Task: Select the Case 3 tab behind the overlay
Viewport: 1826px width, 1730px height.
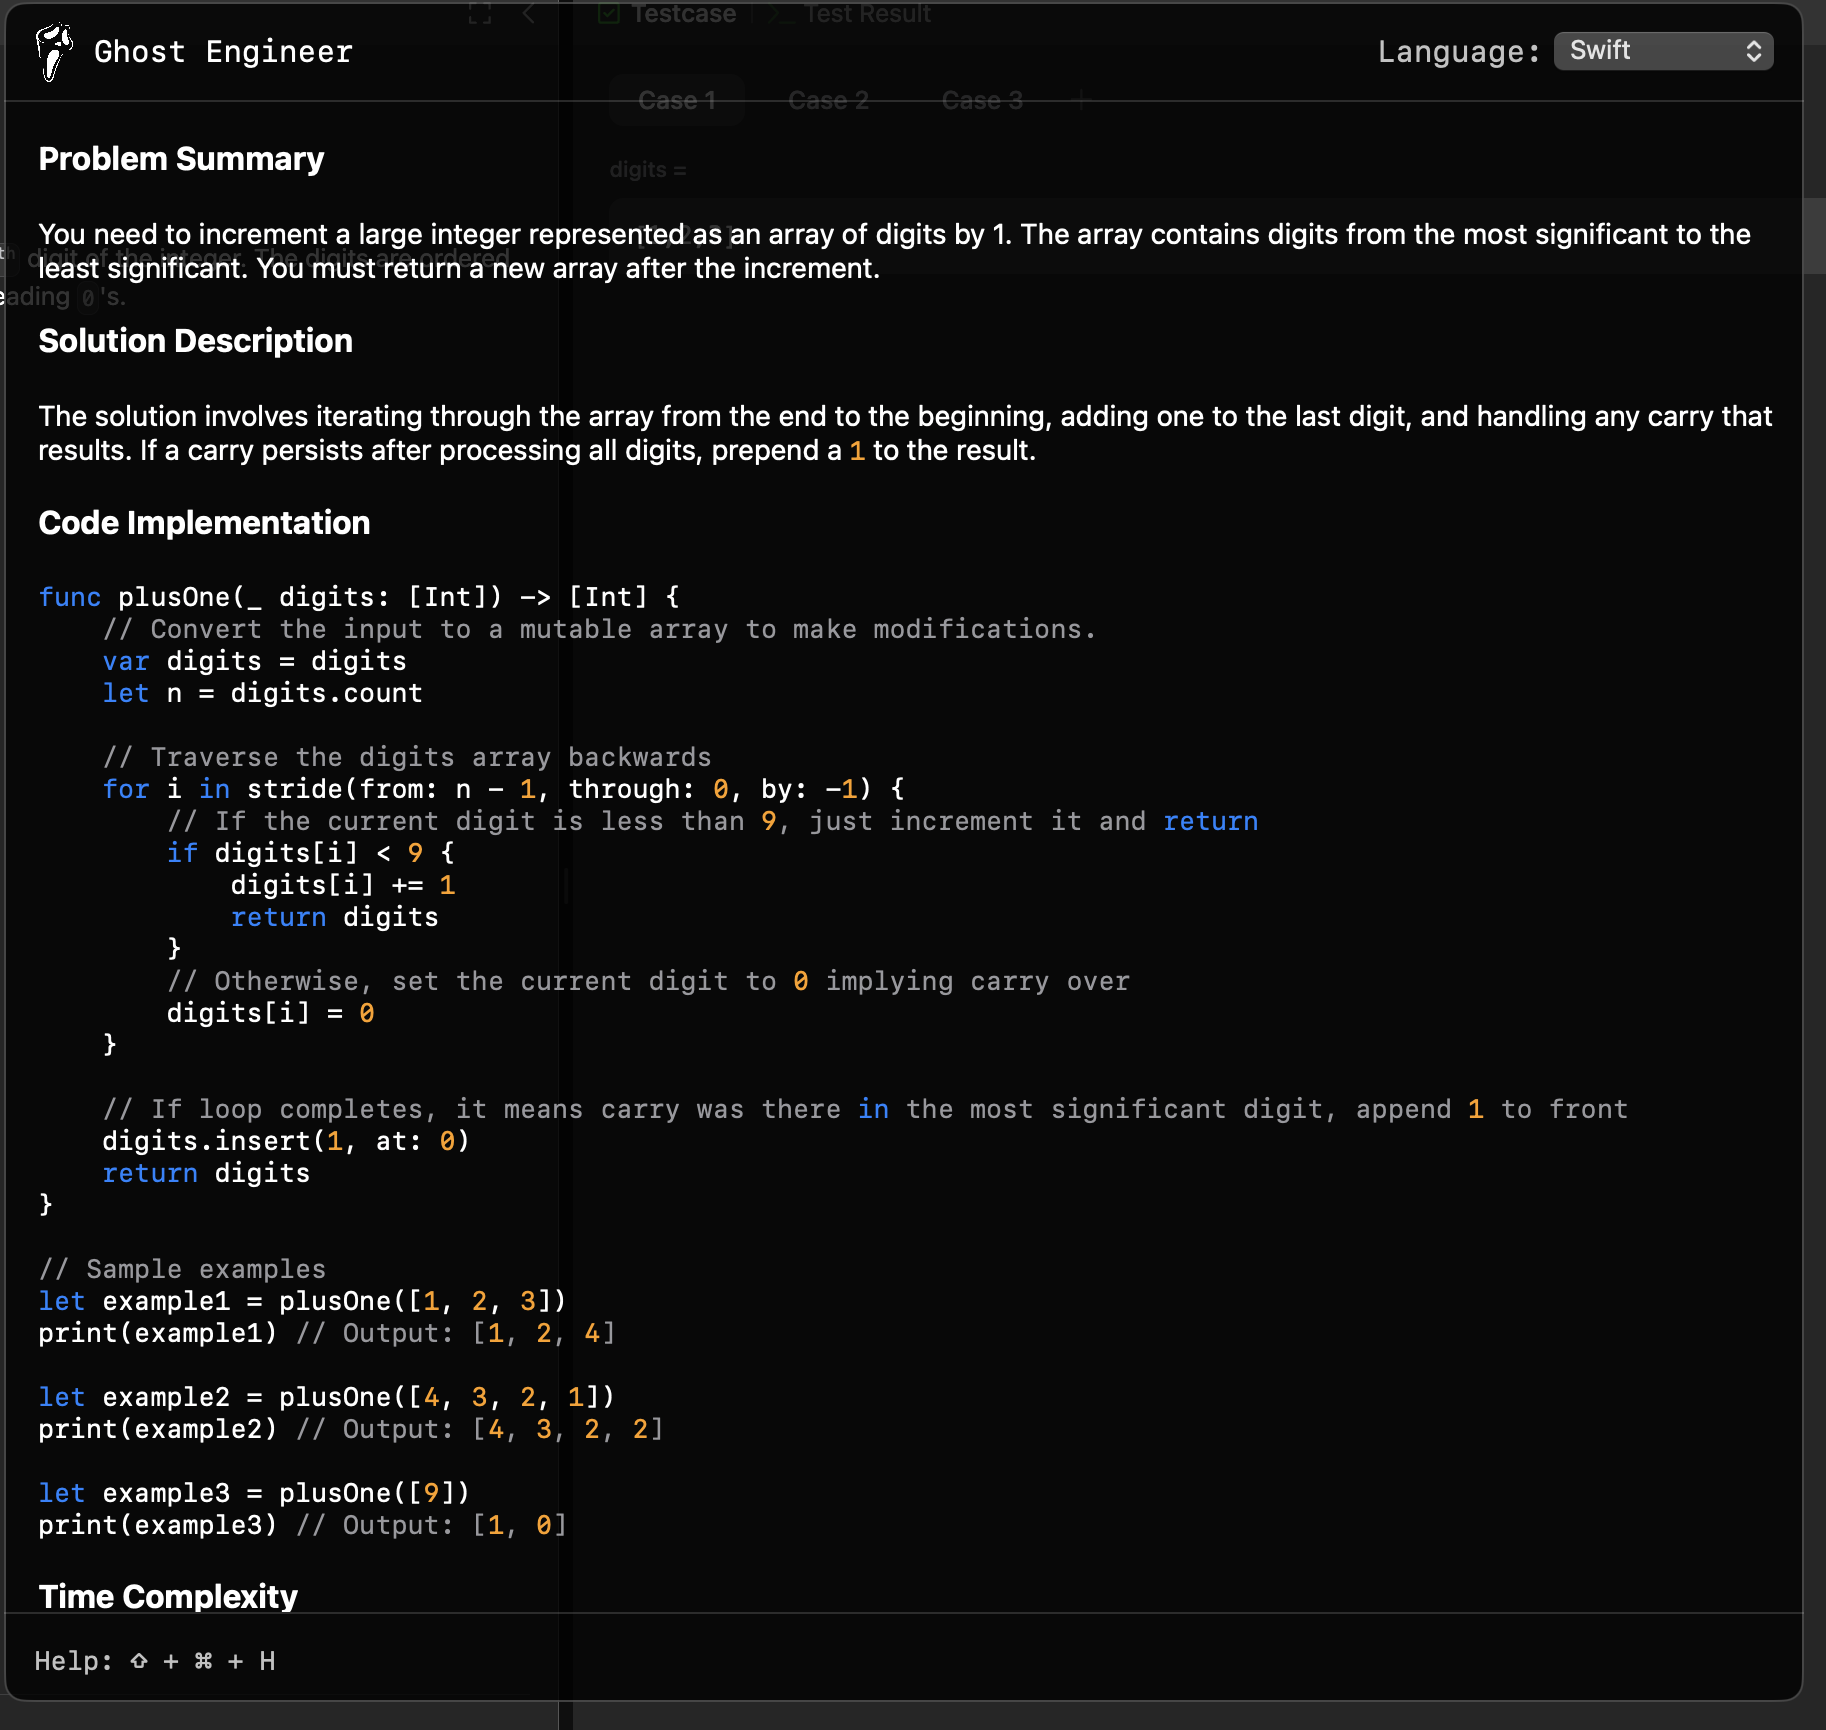Action: click(x=982, y=100)
